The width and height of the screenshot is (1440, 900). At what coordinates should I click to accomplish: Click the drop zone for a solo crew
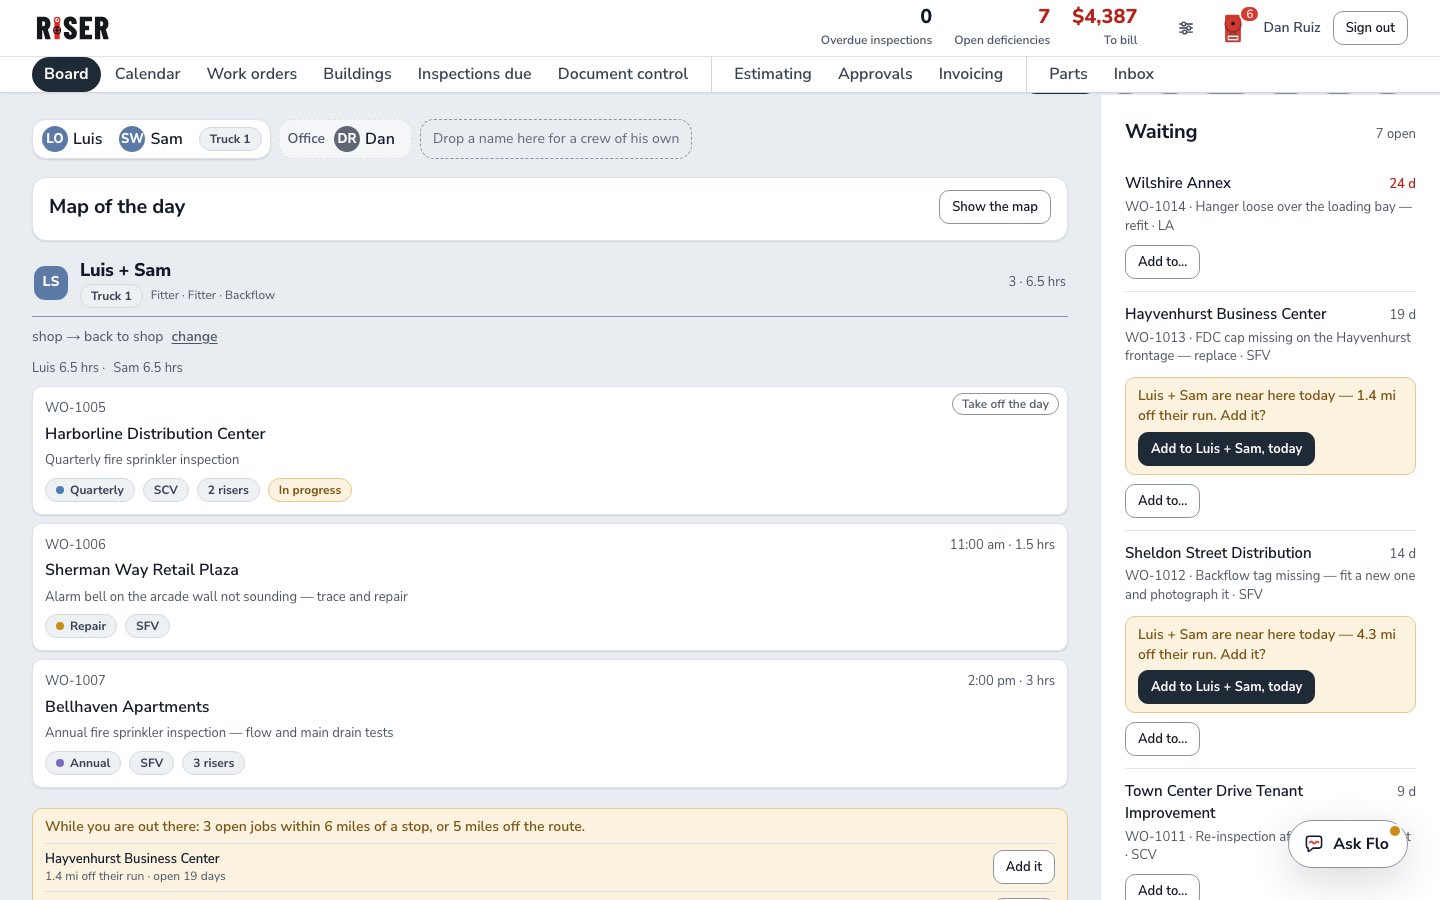[556, 139]
